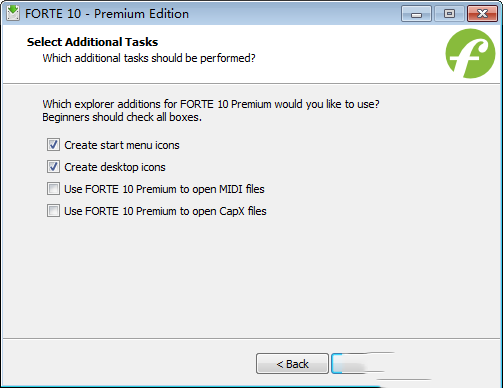The image size is (503, 388).
Task: Click the 'Which additional tasks should be performed?' subtitle
Action: tap(149, 58)
